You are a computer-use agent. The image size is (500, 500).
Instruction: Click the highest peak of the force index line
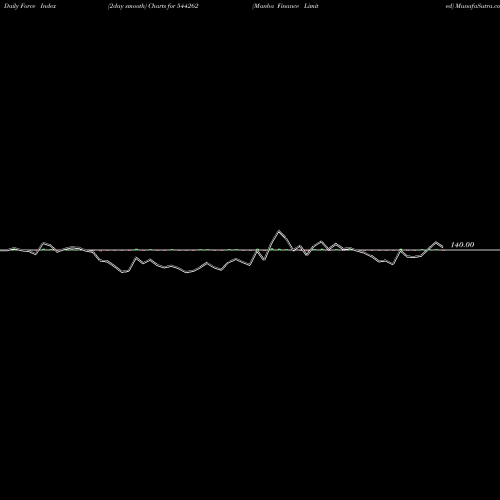(x=279, y=231)
